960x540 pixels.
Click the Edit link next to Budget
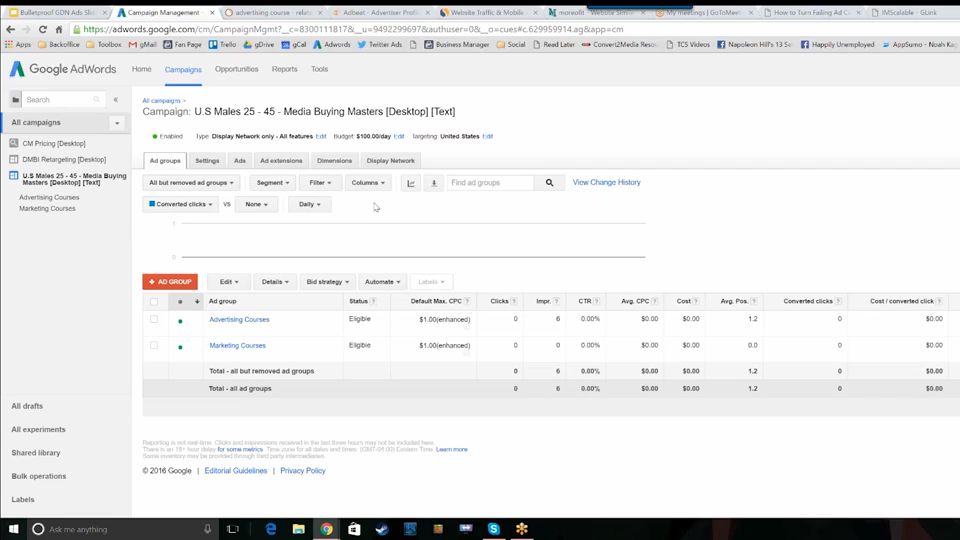click(399, 137)
